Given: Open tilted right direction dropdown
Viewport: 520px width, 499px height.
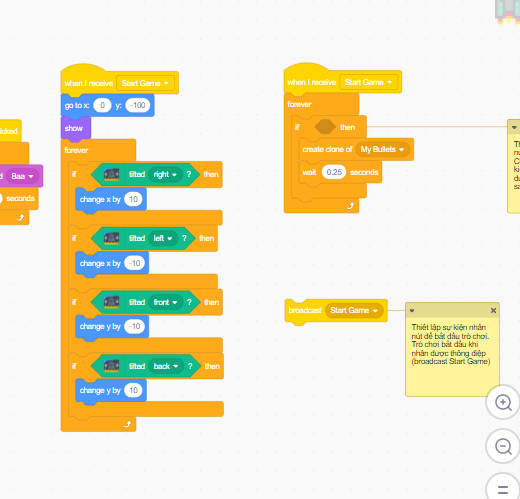Looking at the screenshot, I should coord(166,174).
